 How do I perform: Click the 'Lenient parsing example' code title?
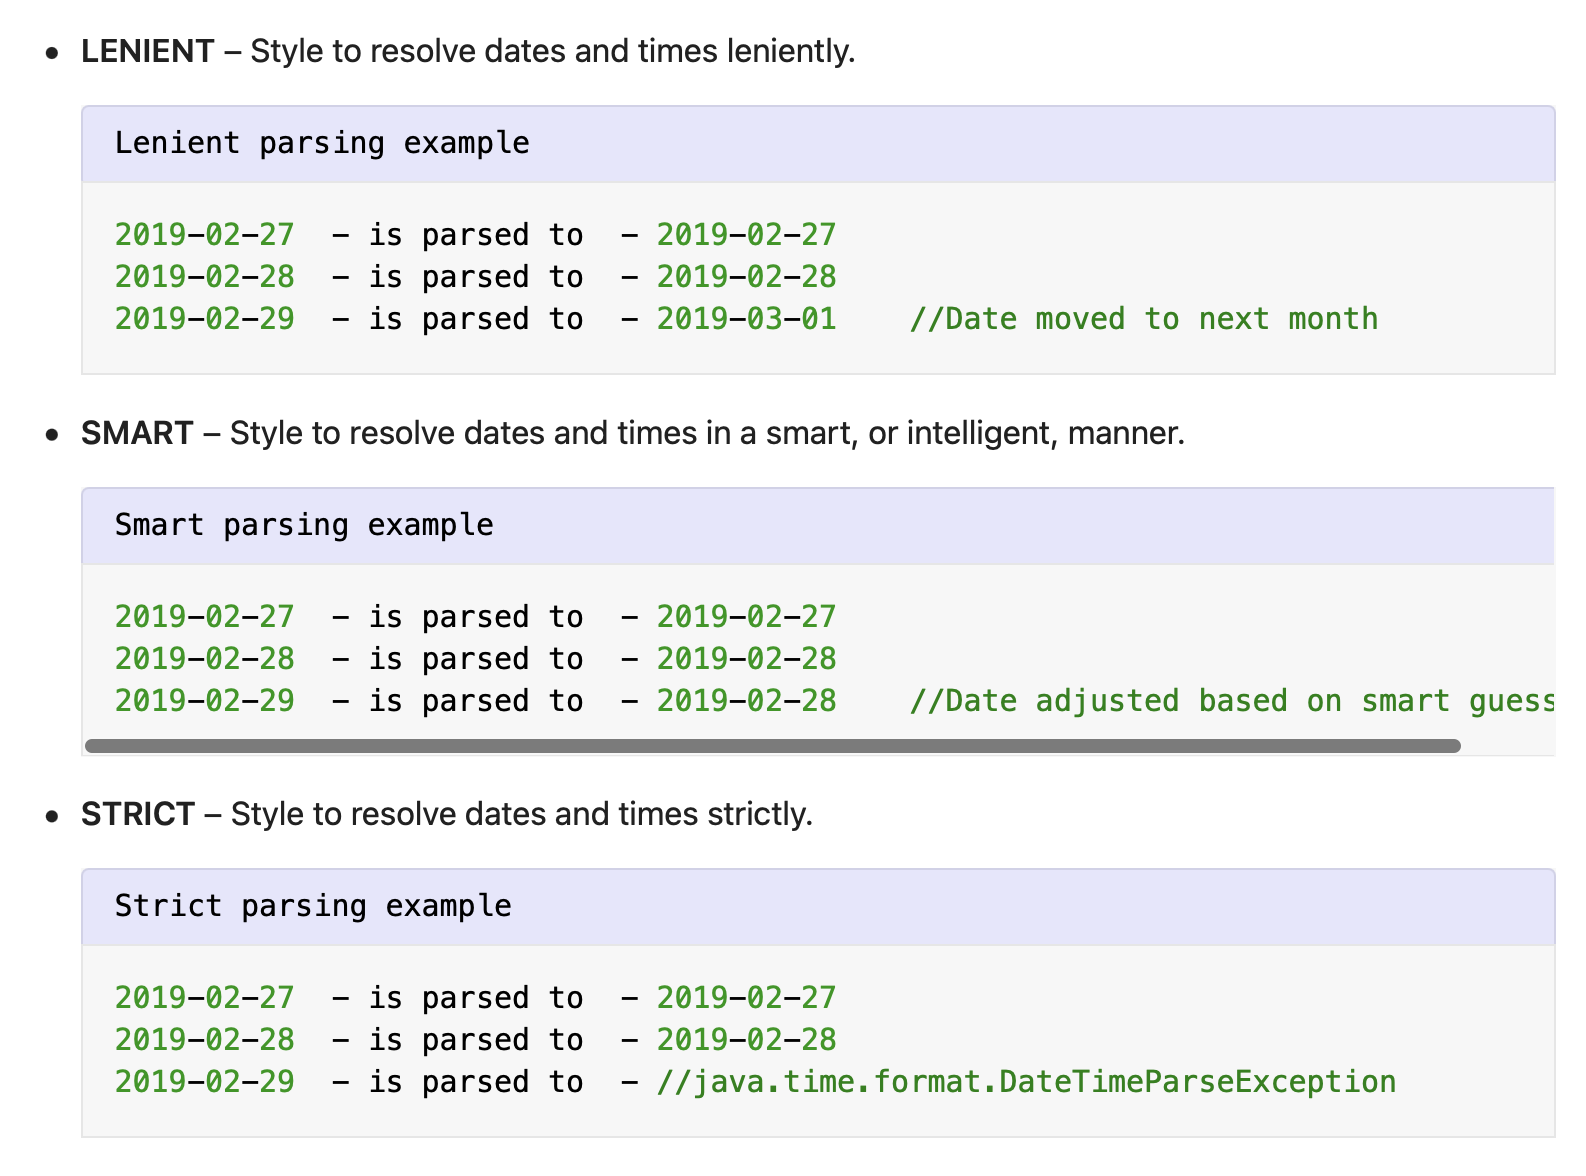322,143
